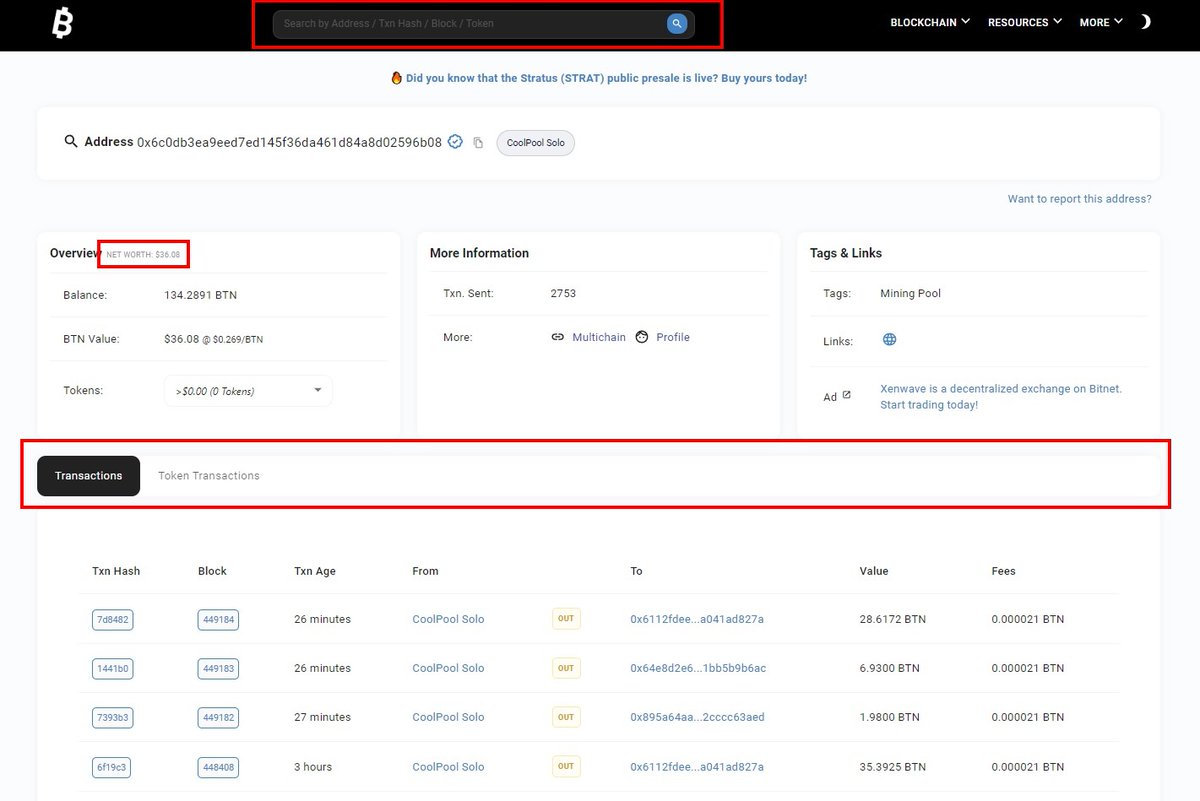1200x801 pixels.
Task: Open recipient 0x6112fdee...a041ad827a in 6f19c3 row
Action: pyautogui.click(x=697, y=767)
